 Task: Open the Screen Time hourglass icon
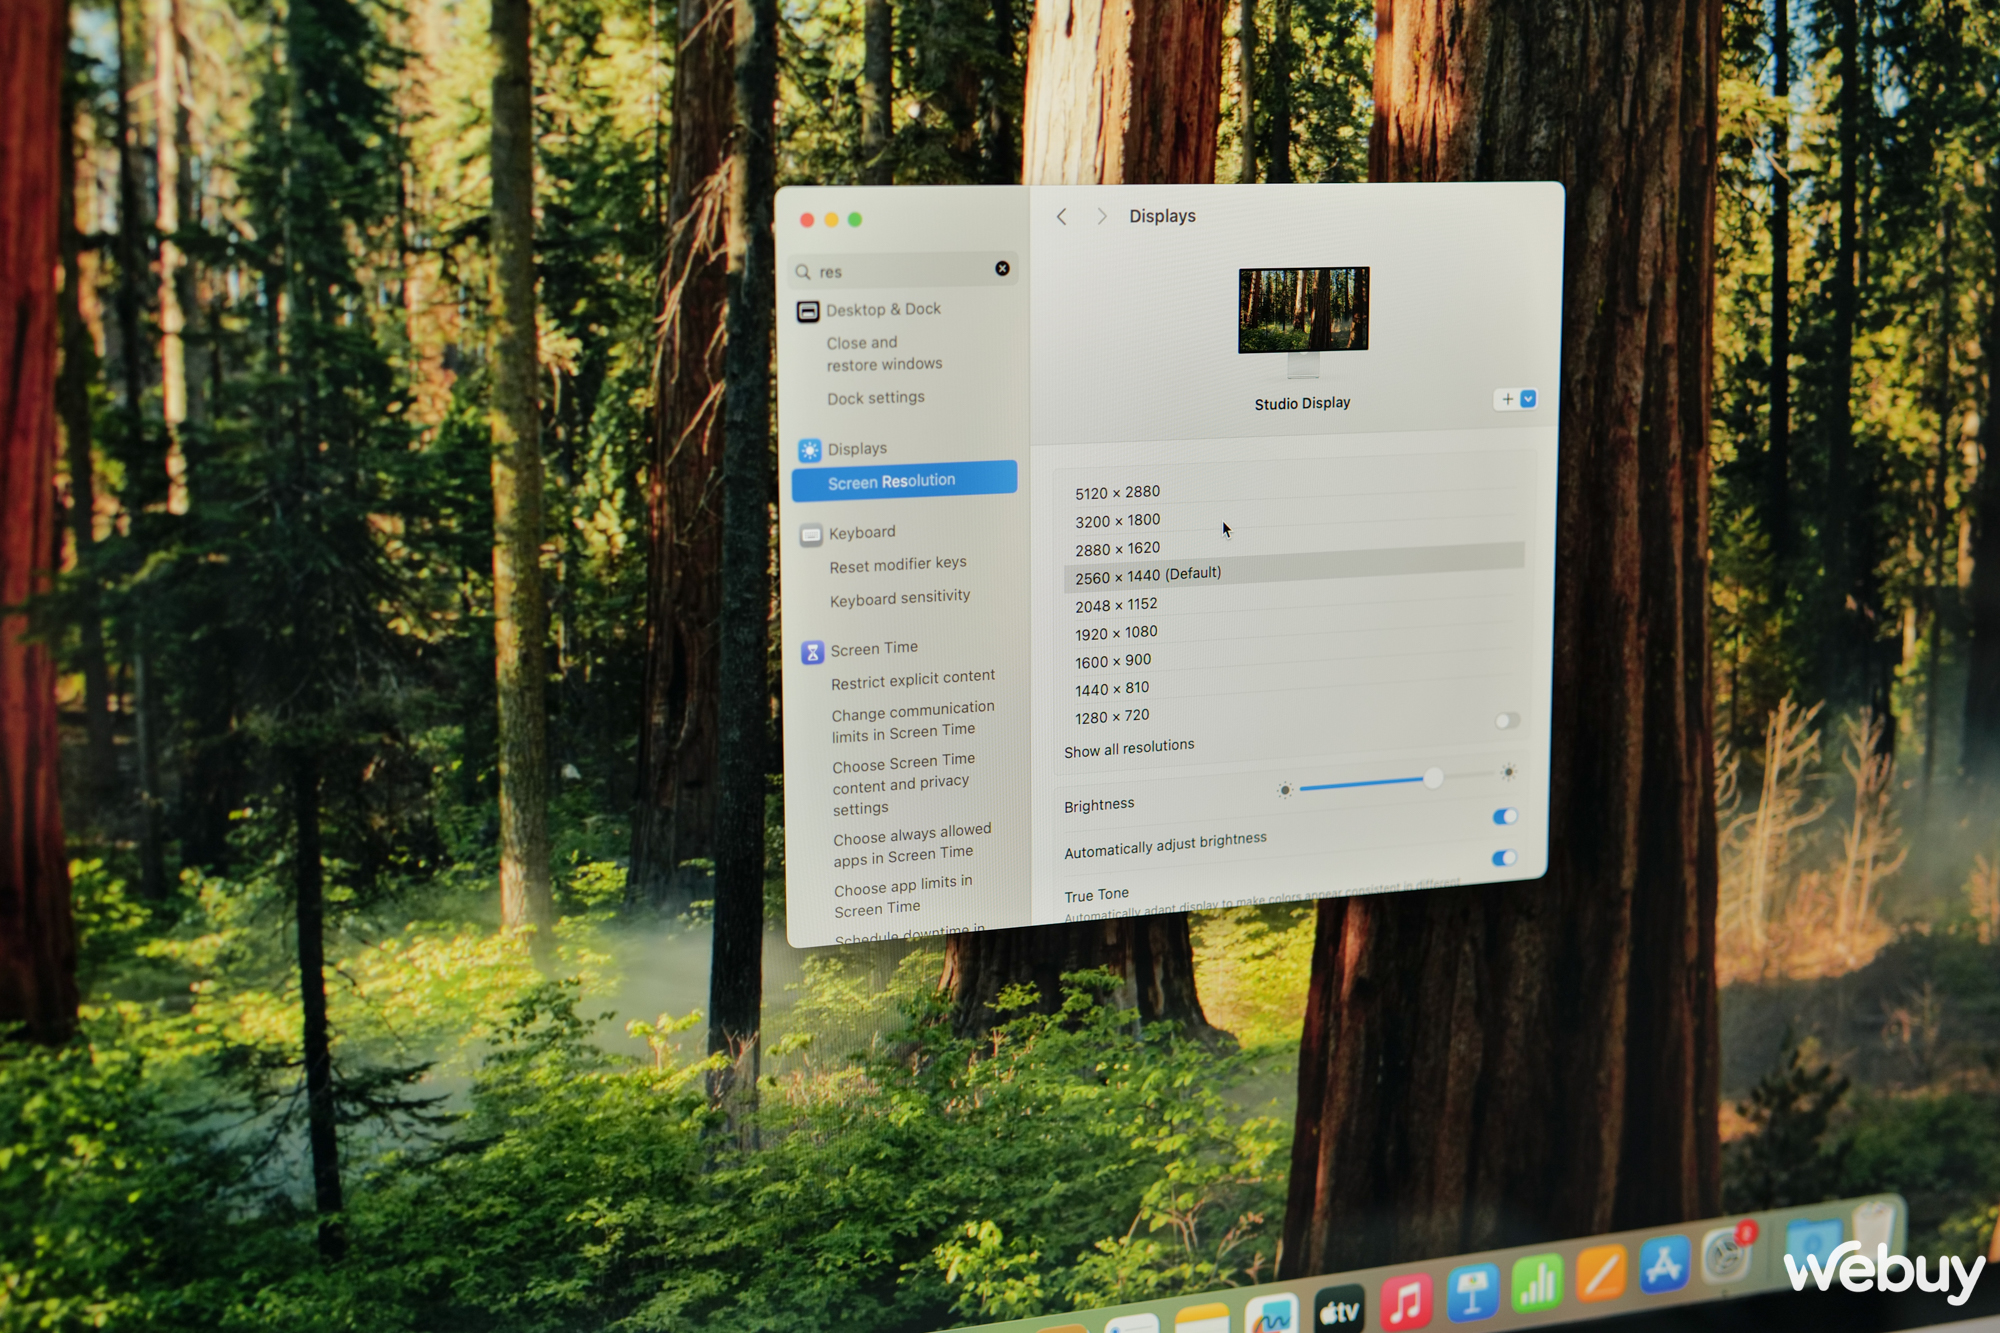[x=812, y=647]
